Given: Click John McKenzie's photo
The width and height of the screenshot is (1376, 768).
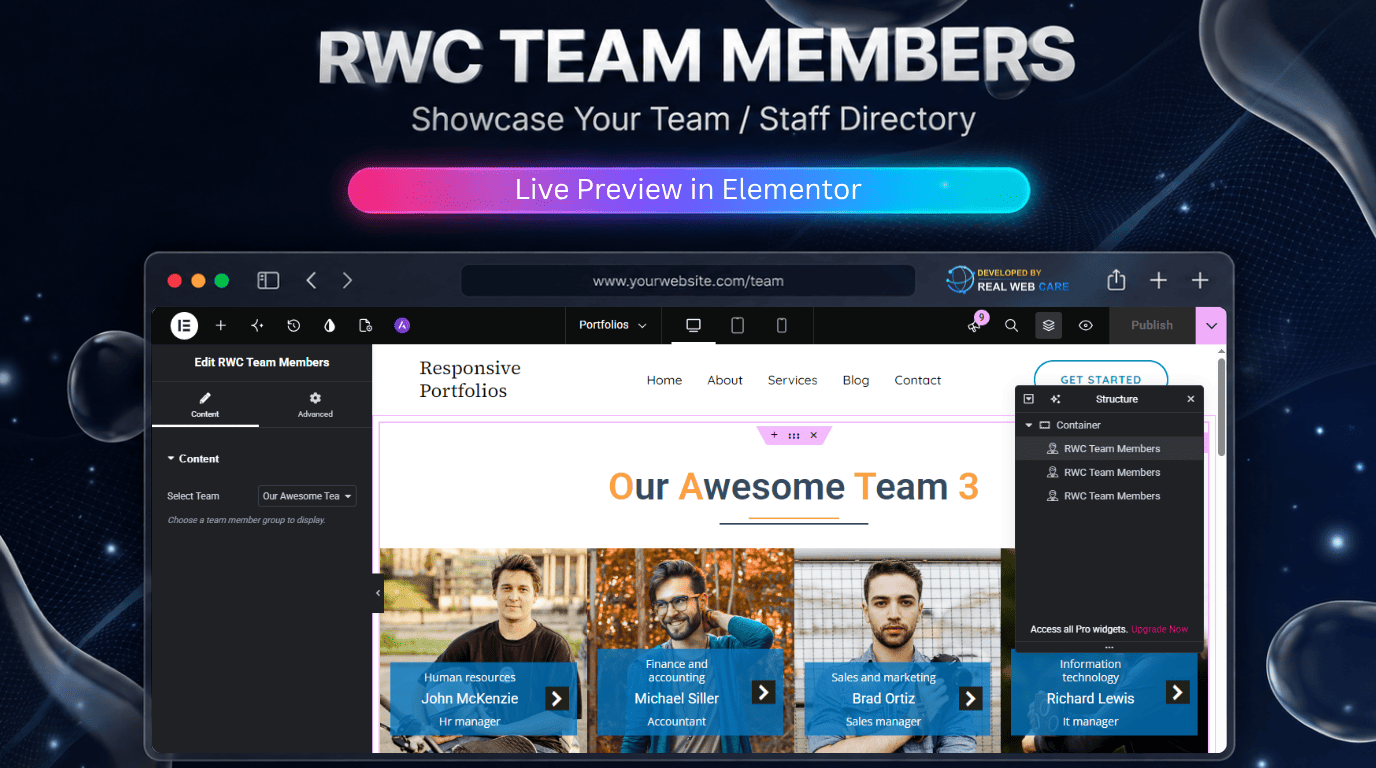Looking at the screenshot, I should pos(485,605).
